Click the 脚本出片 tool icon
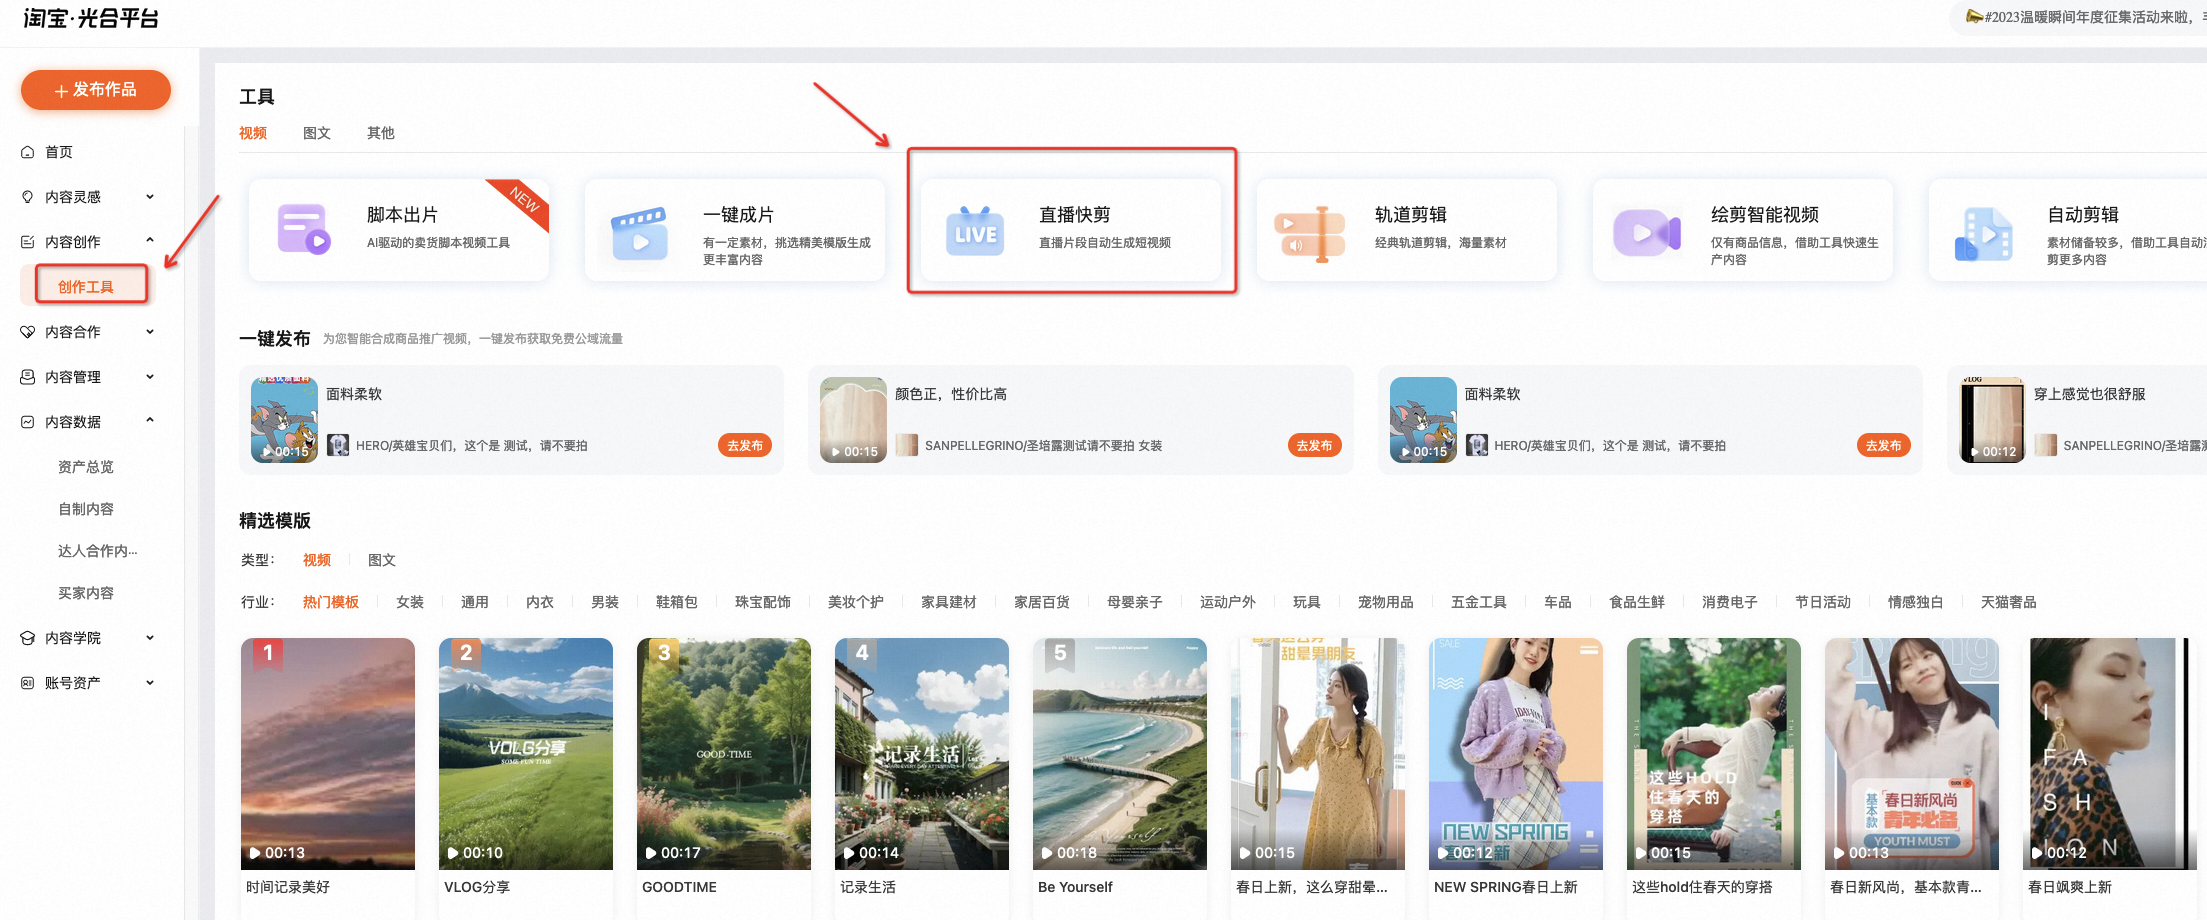The width and height of the screenshot is (2207, 920). [304, 230]
